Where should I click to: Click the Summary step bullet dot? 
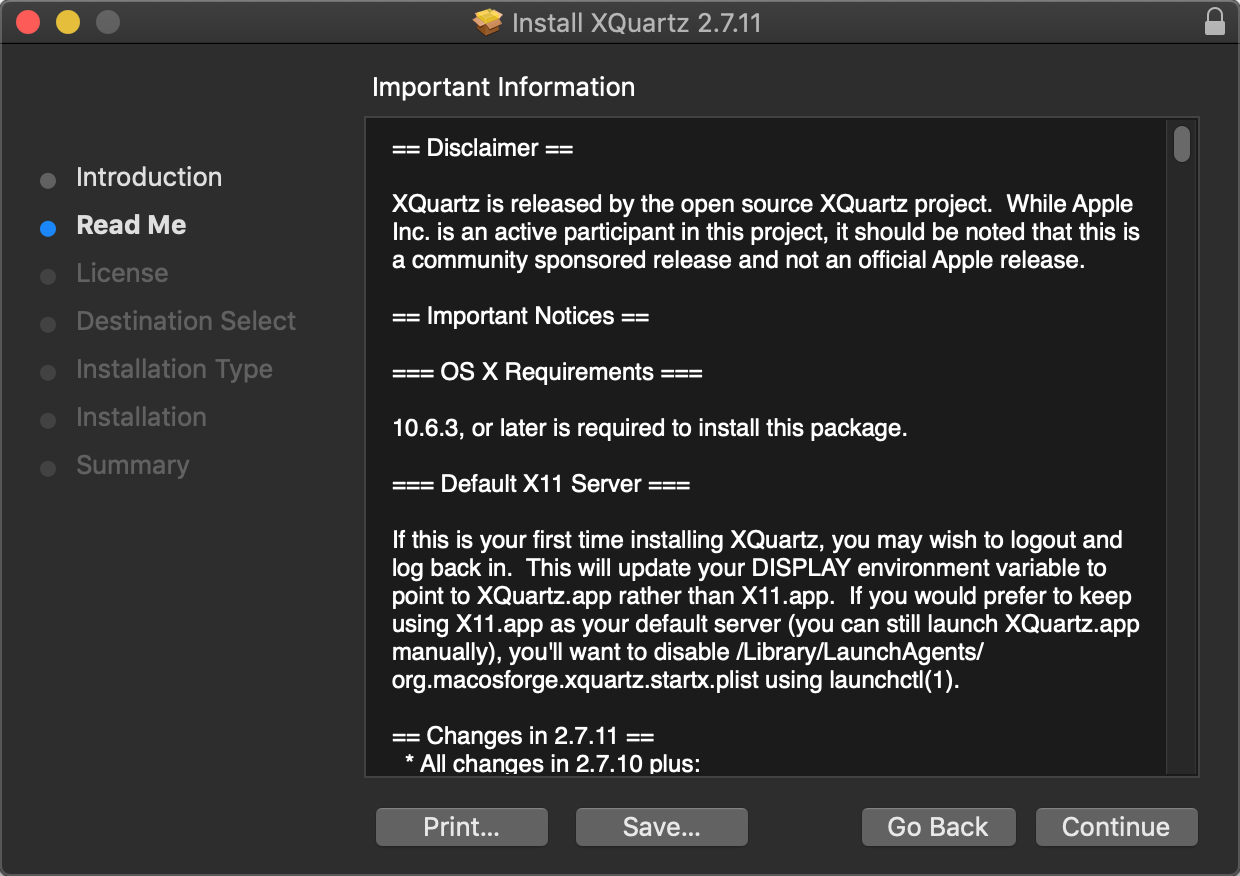click(48, 468)
